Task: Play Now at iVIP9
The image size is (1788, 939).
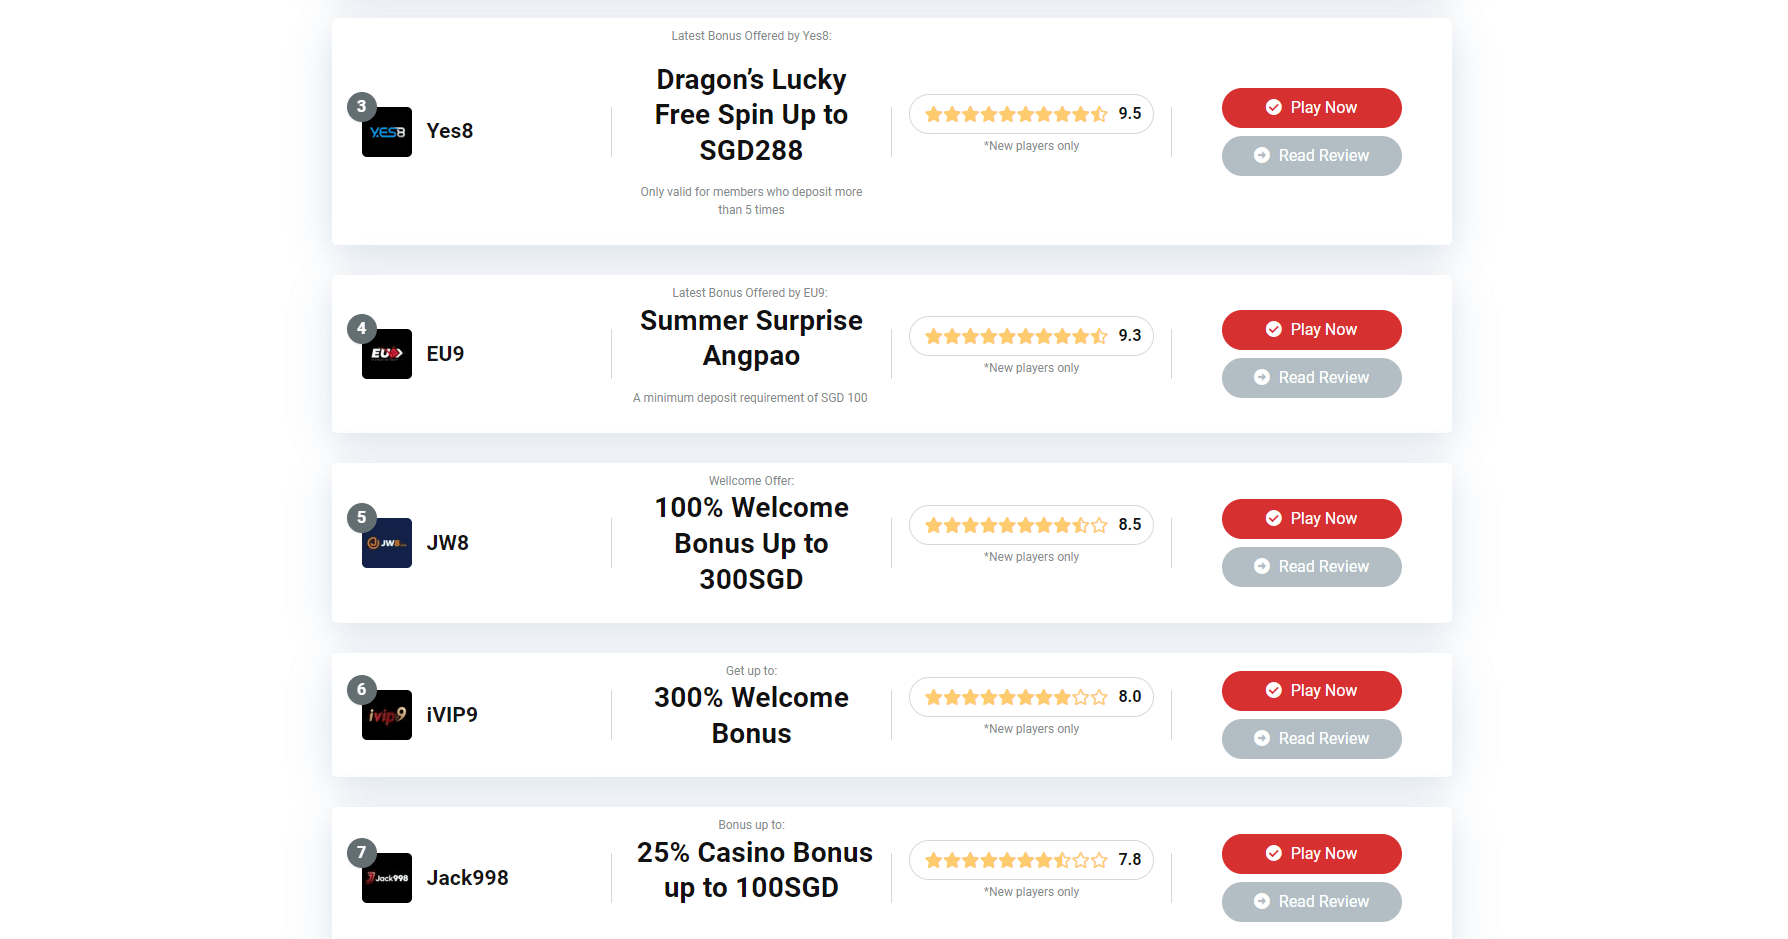Action: [1311, 691]
